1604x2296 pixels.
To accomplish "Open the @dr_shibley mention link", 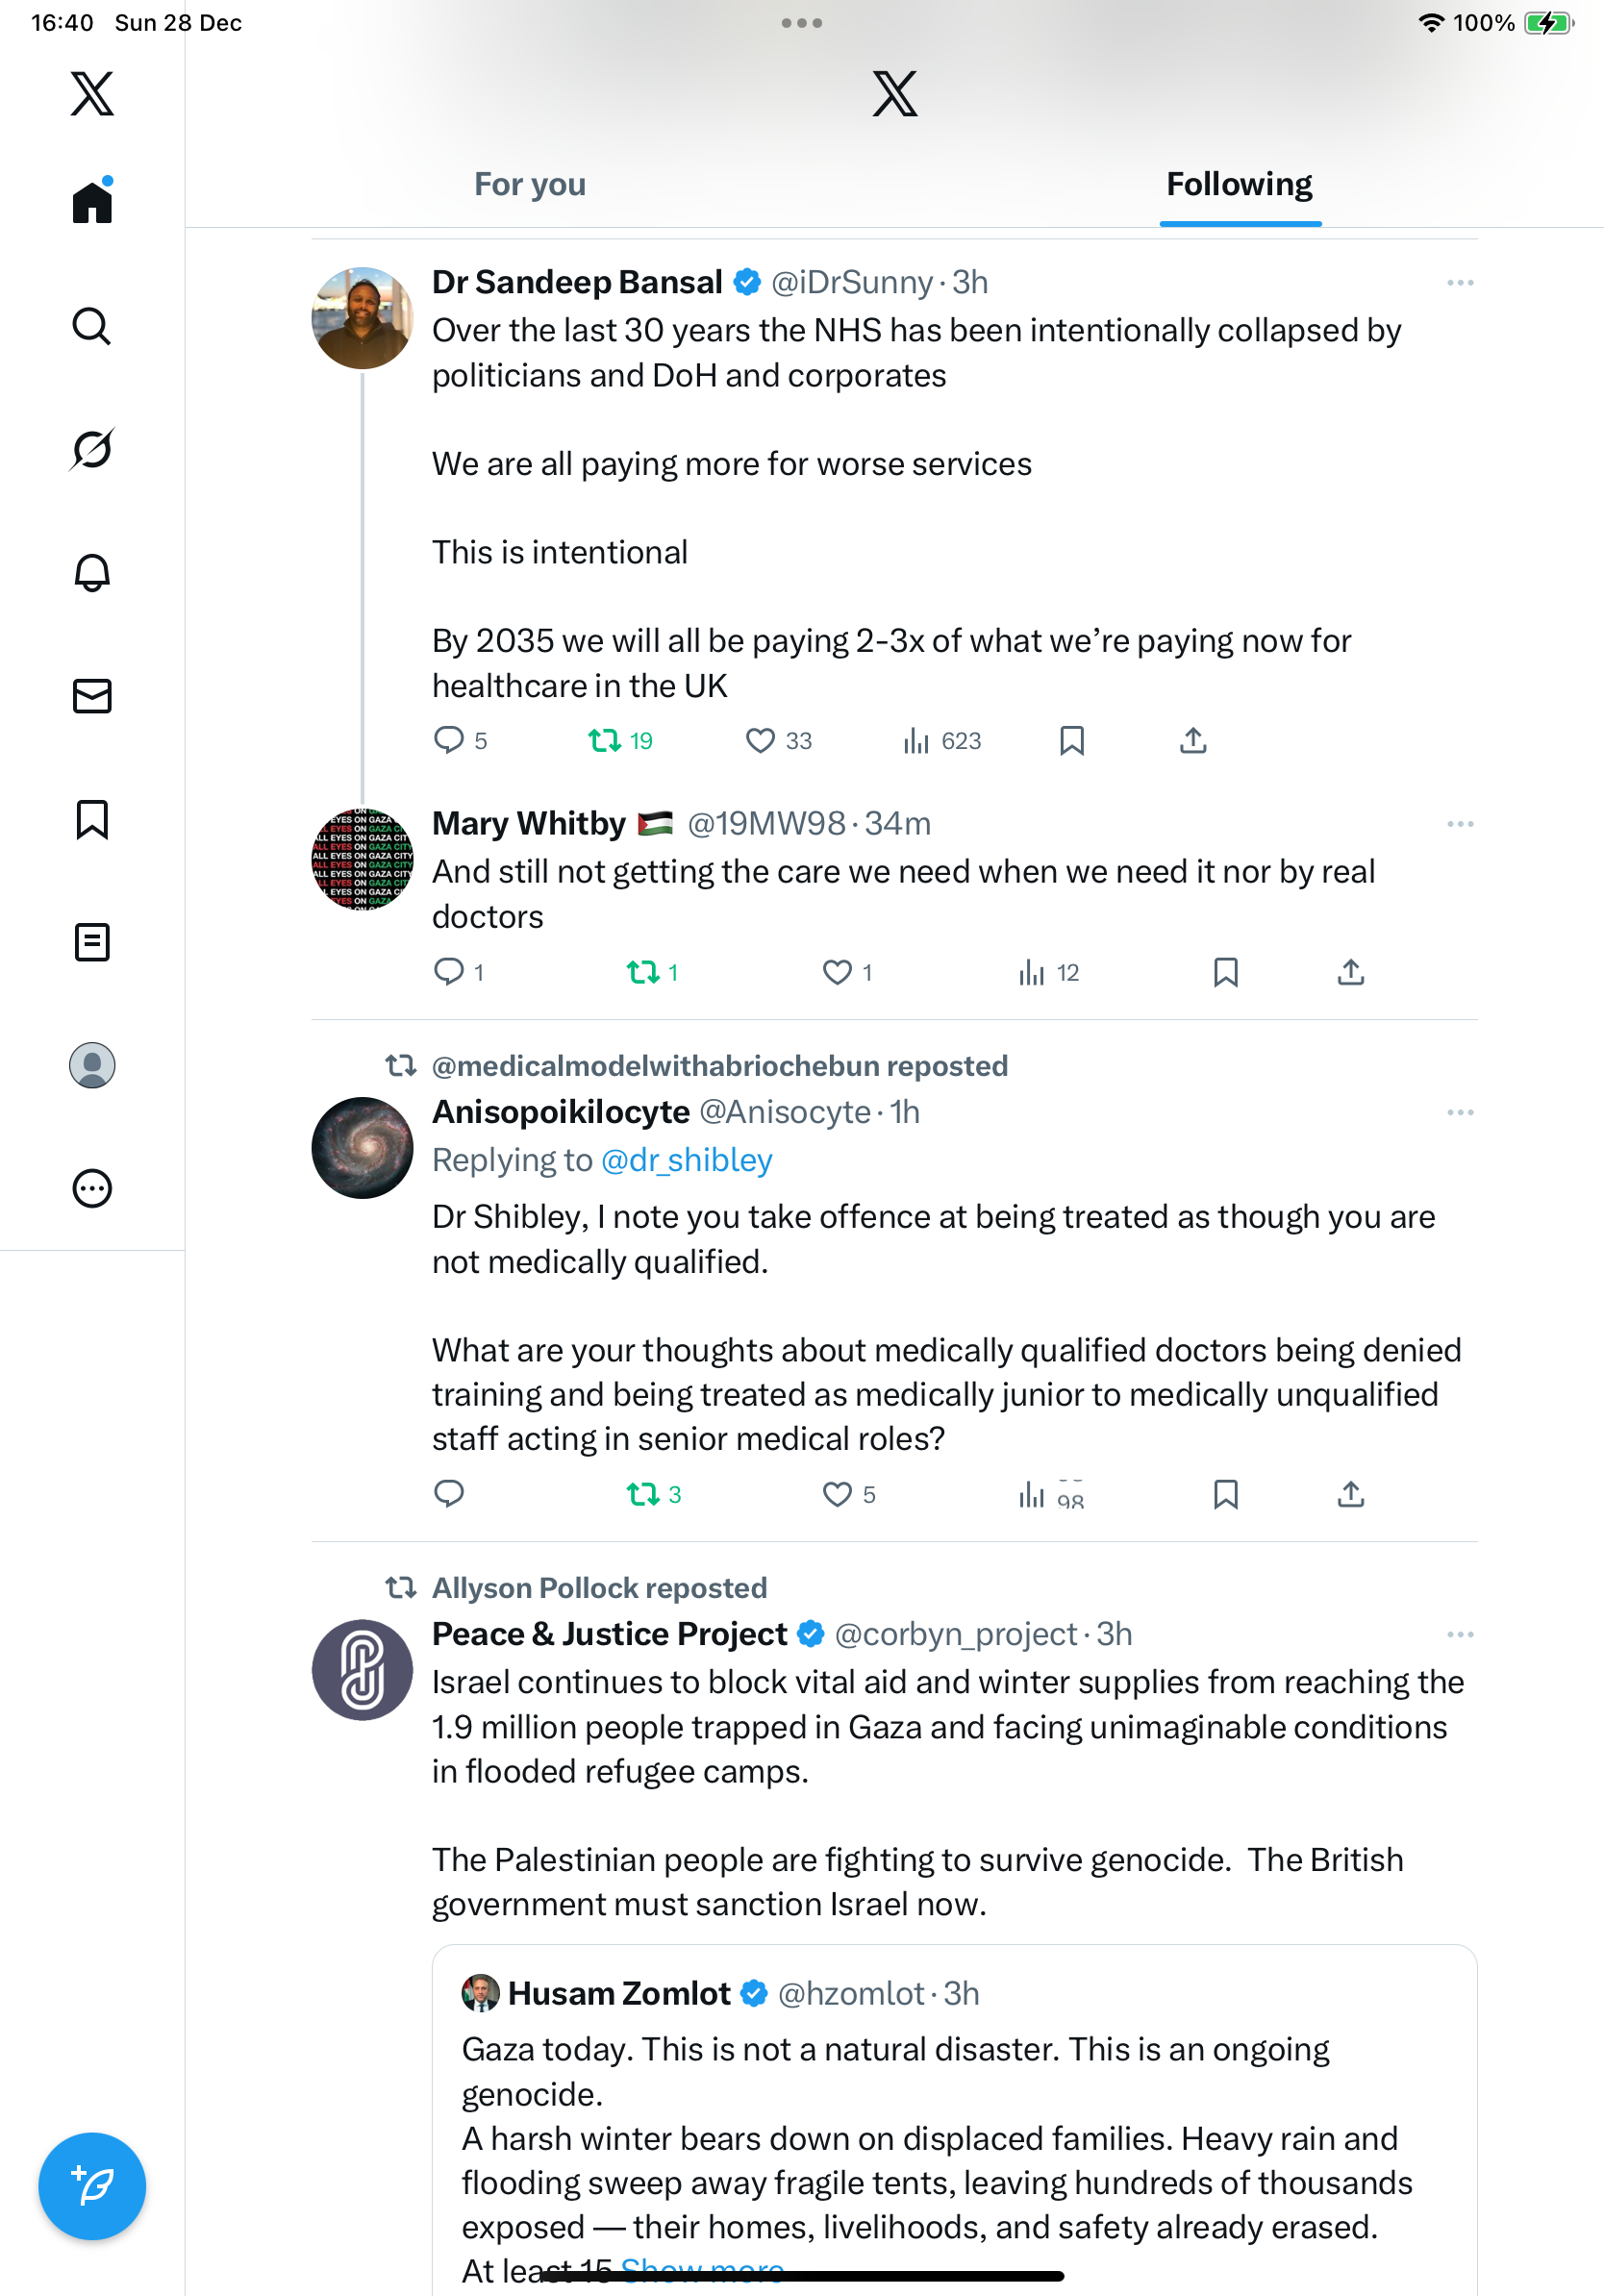I will click(686, 1160).
